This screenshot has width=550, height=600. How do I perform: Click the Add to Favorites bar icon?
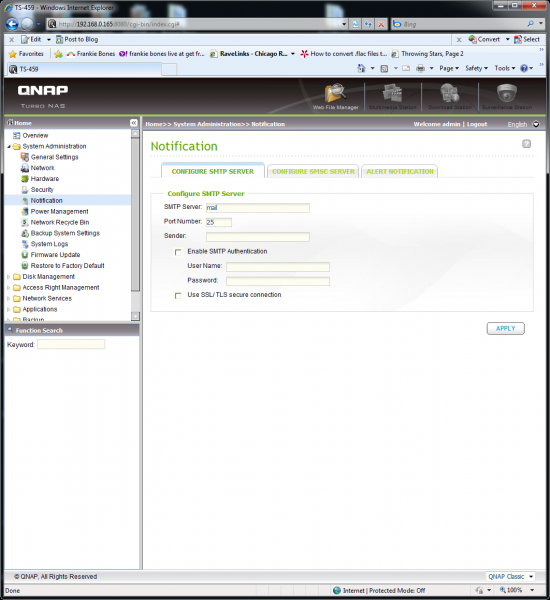58,54
